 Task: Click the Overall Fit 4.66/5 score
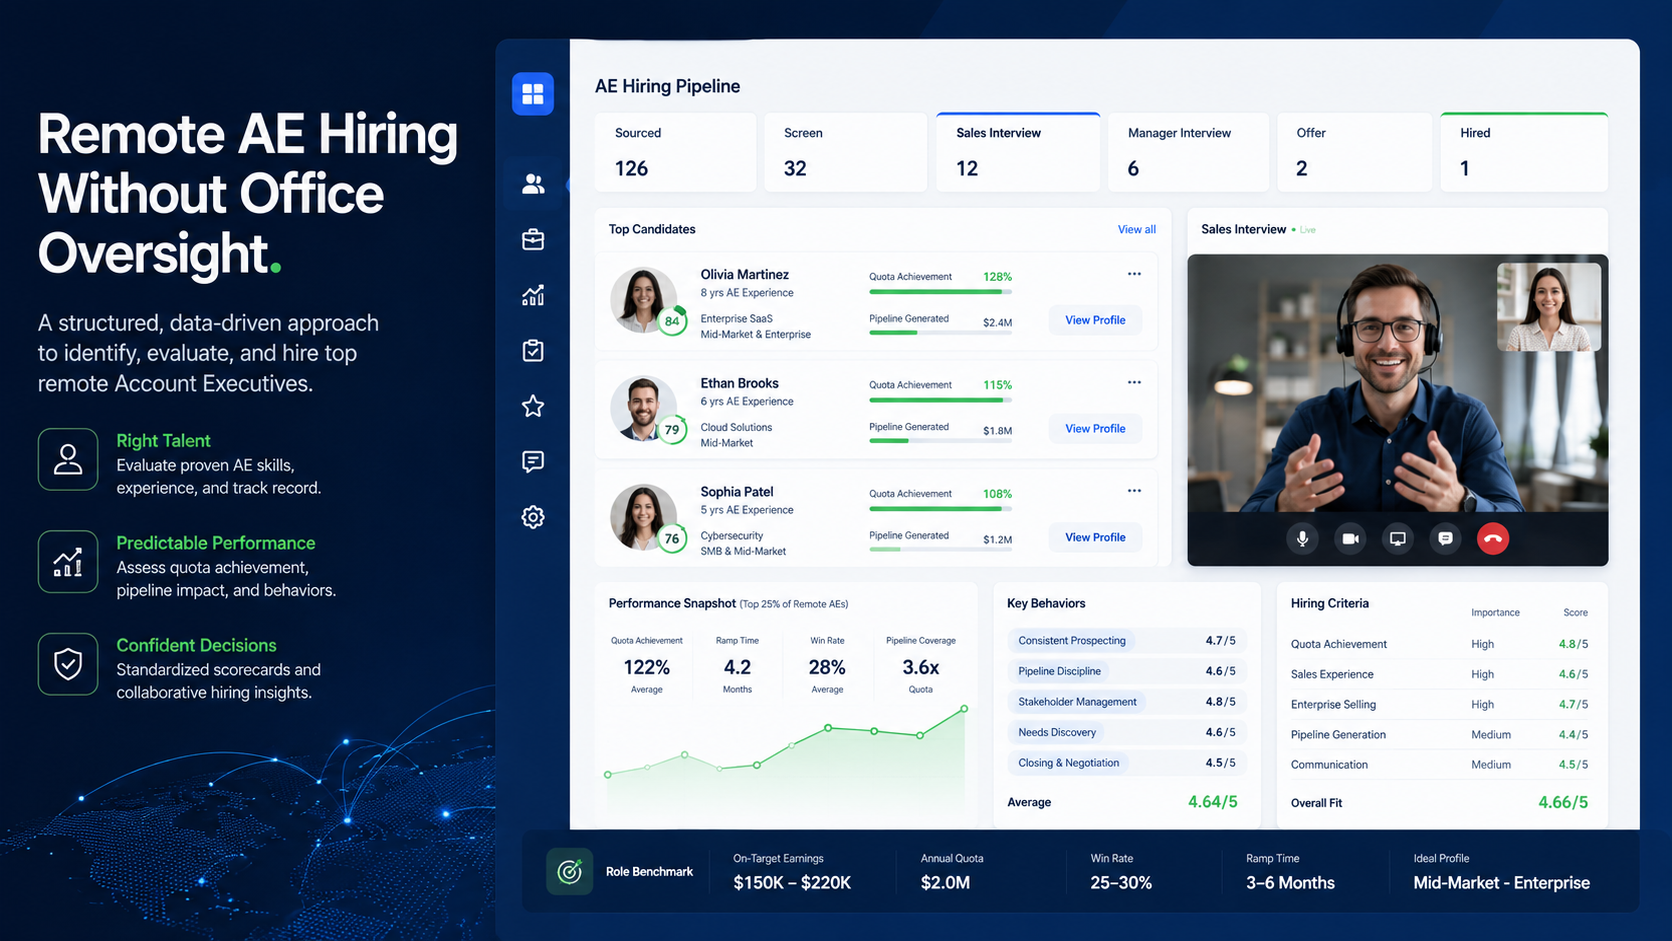tap(1563, 802)
